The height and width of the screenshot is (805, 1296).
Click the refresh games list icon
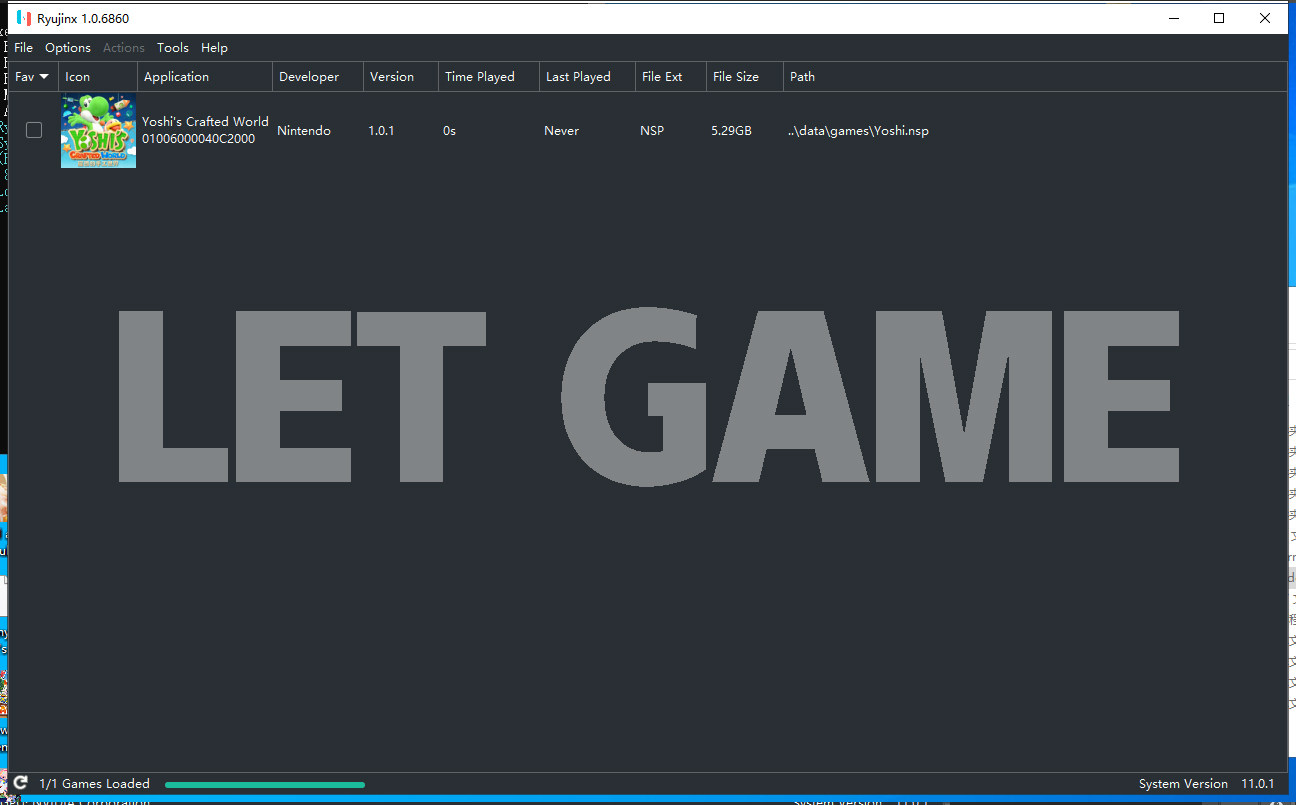tap(20, 783)
